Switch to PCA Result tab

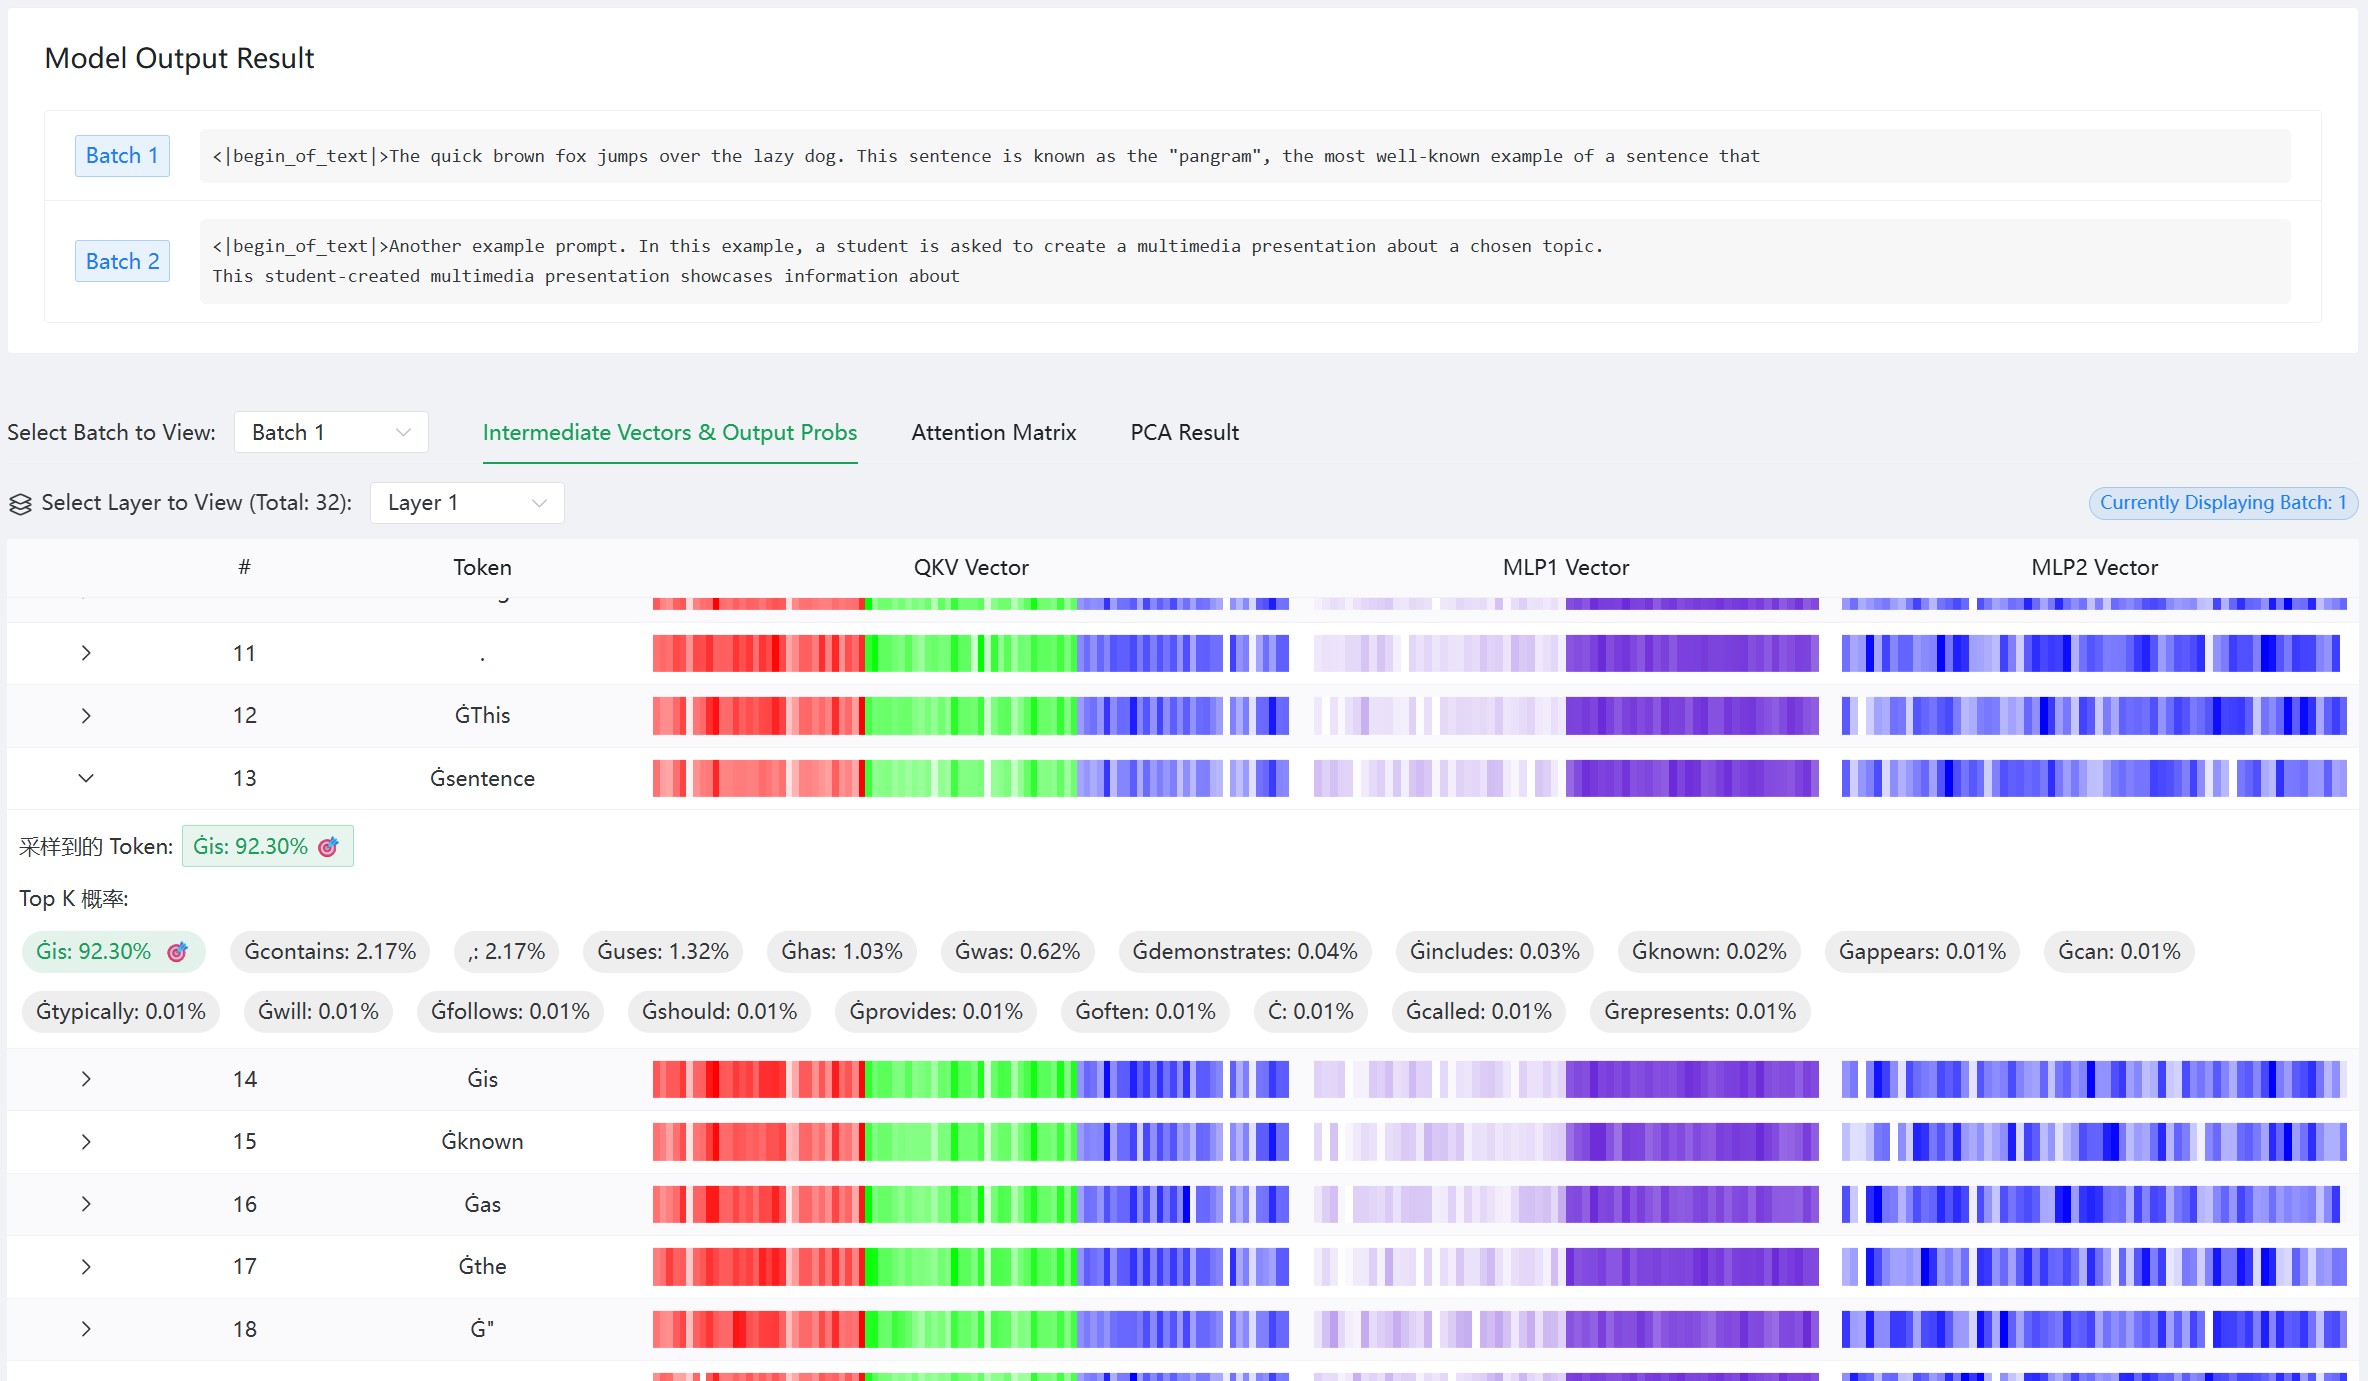[x=1184, y=432]
